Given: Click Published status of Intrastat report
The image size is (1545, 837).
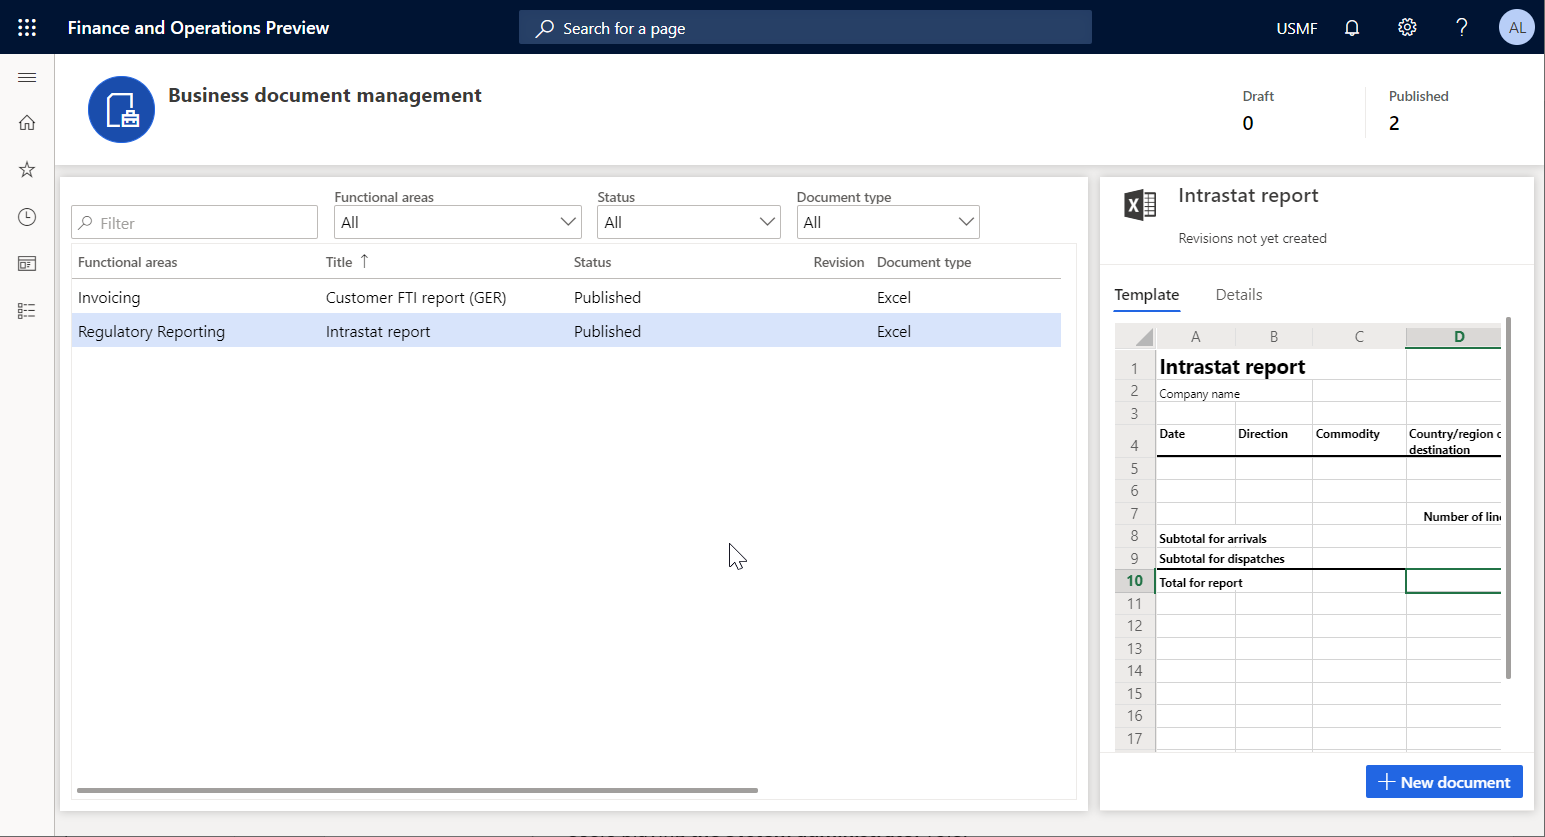Looking at the screenshot, I should 607,331.
